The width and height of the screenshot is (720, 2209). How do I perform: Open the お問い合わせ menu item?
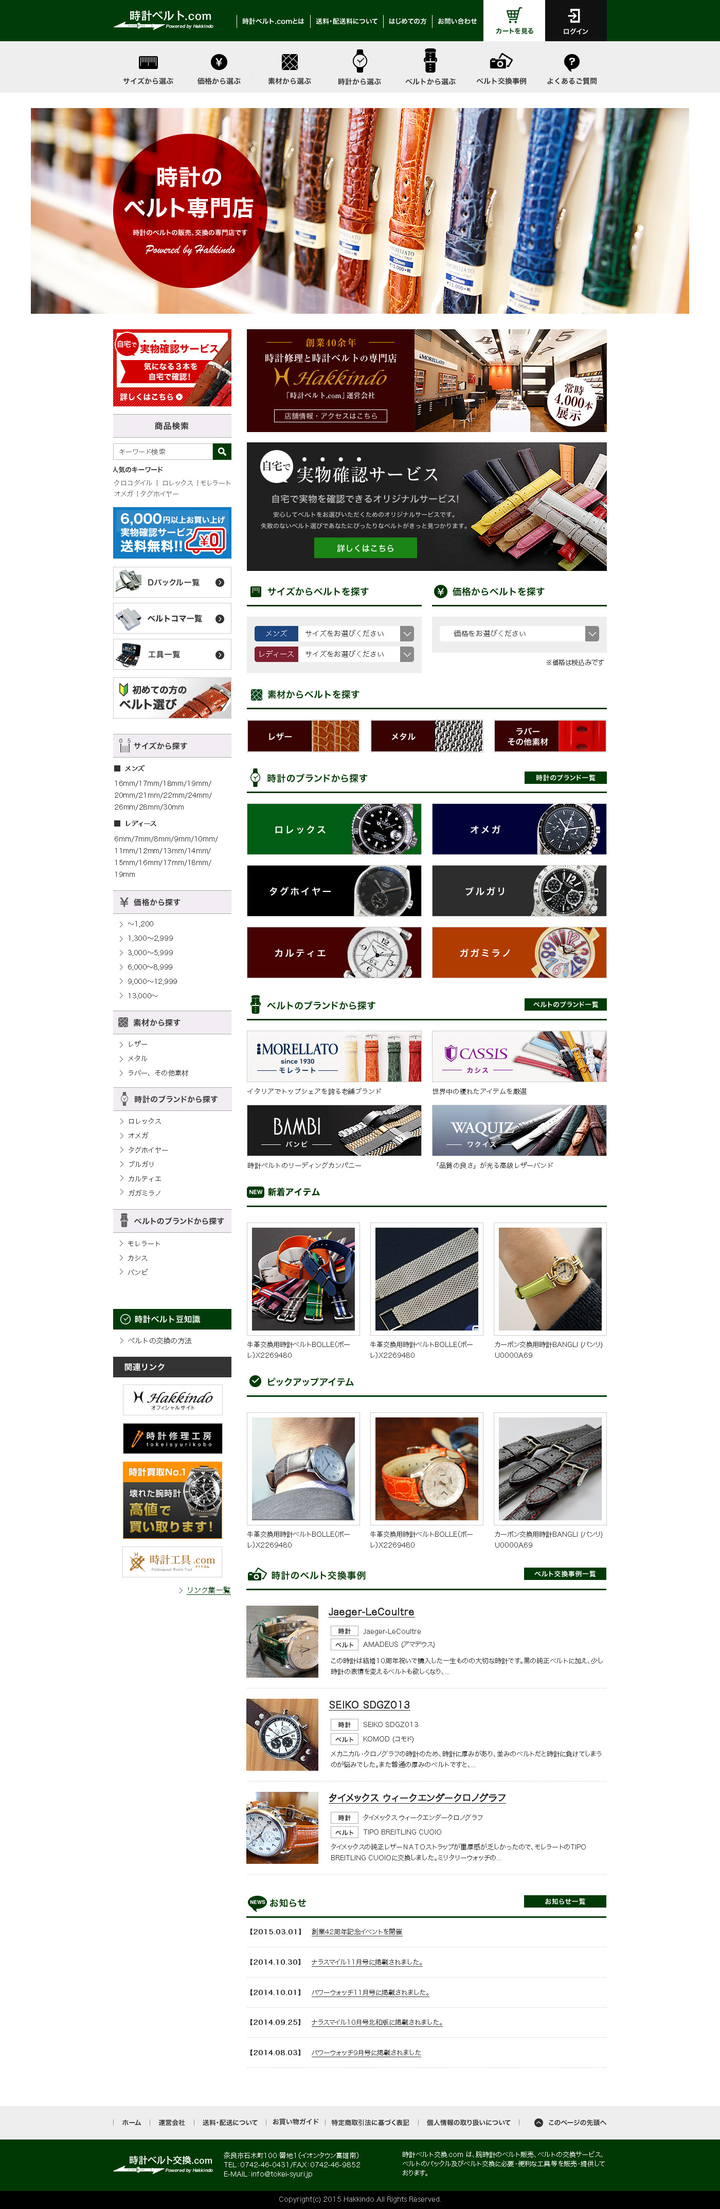(x=457, y=21)
